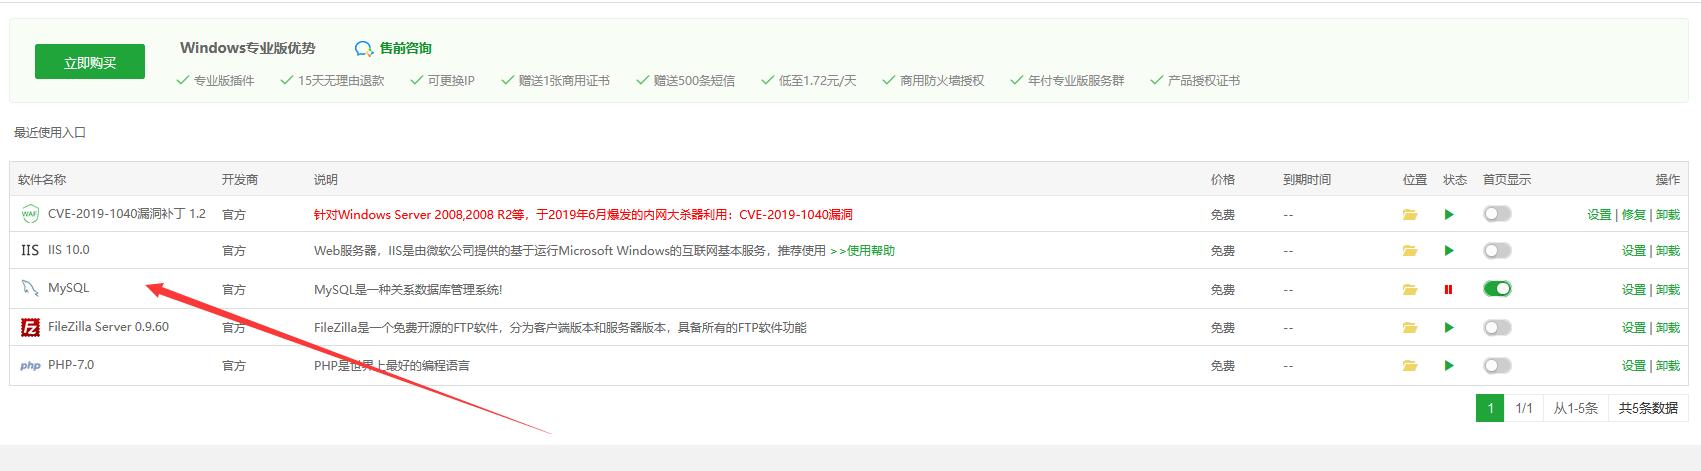Open 设置 for CVE-2019-1040 patch
Image resolution: width=1701 pixels, height=471 pixels.
click(1599, 214)
